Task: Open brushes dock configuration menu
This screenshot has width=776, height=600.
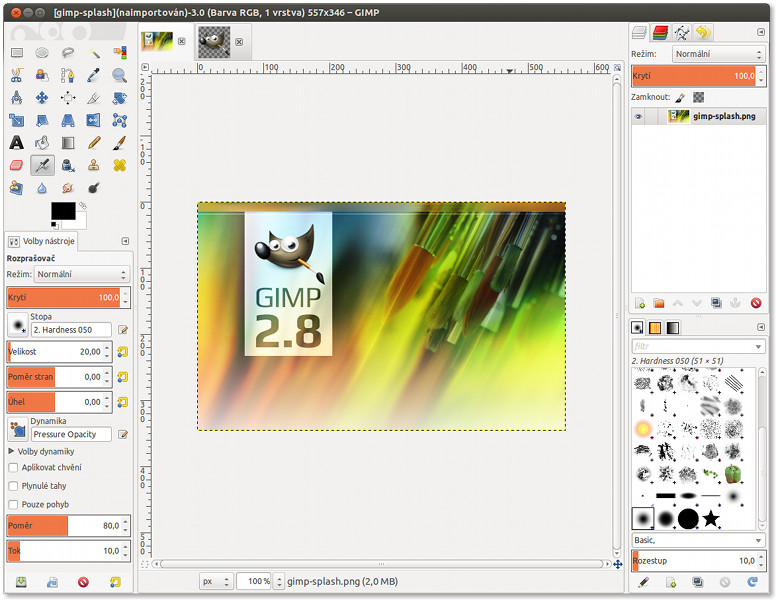Action: pos(761,327)
